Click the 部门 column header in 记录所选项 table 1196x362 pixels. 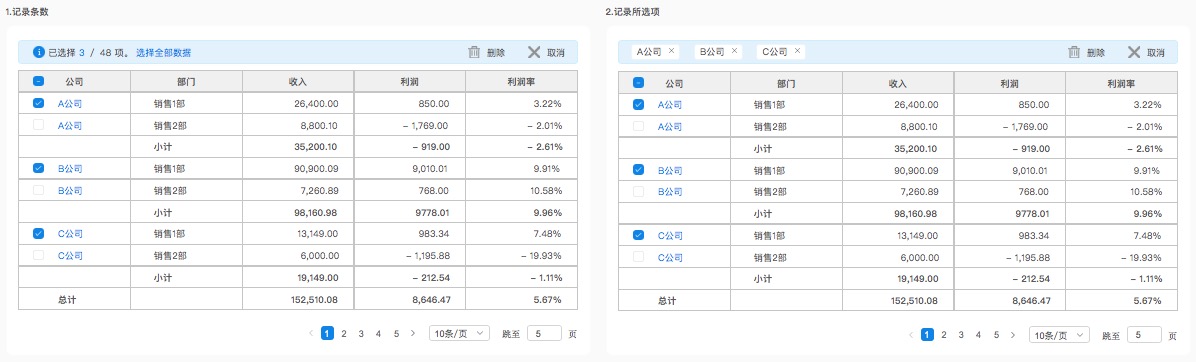(786, 82)
